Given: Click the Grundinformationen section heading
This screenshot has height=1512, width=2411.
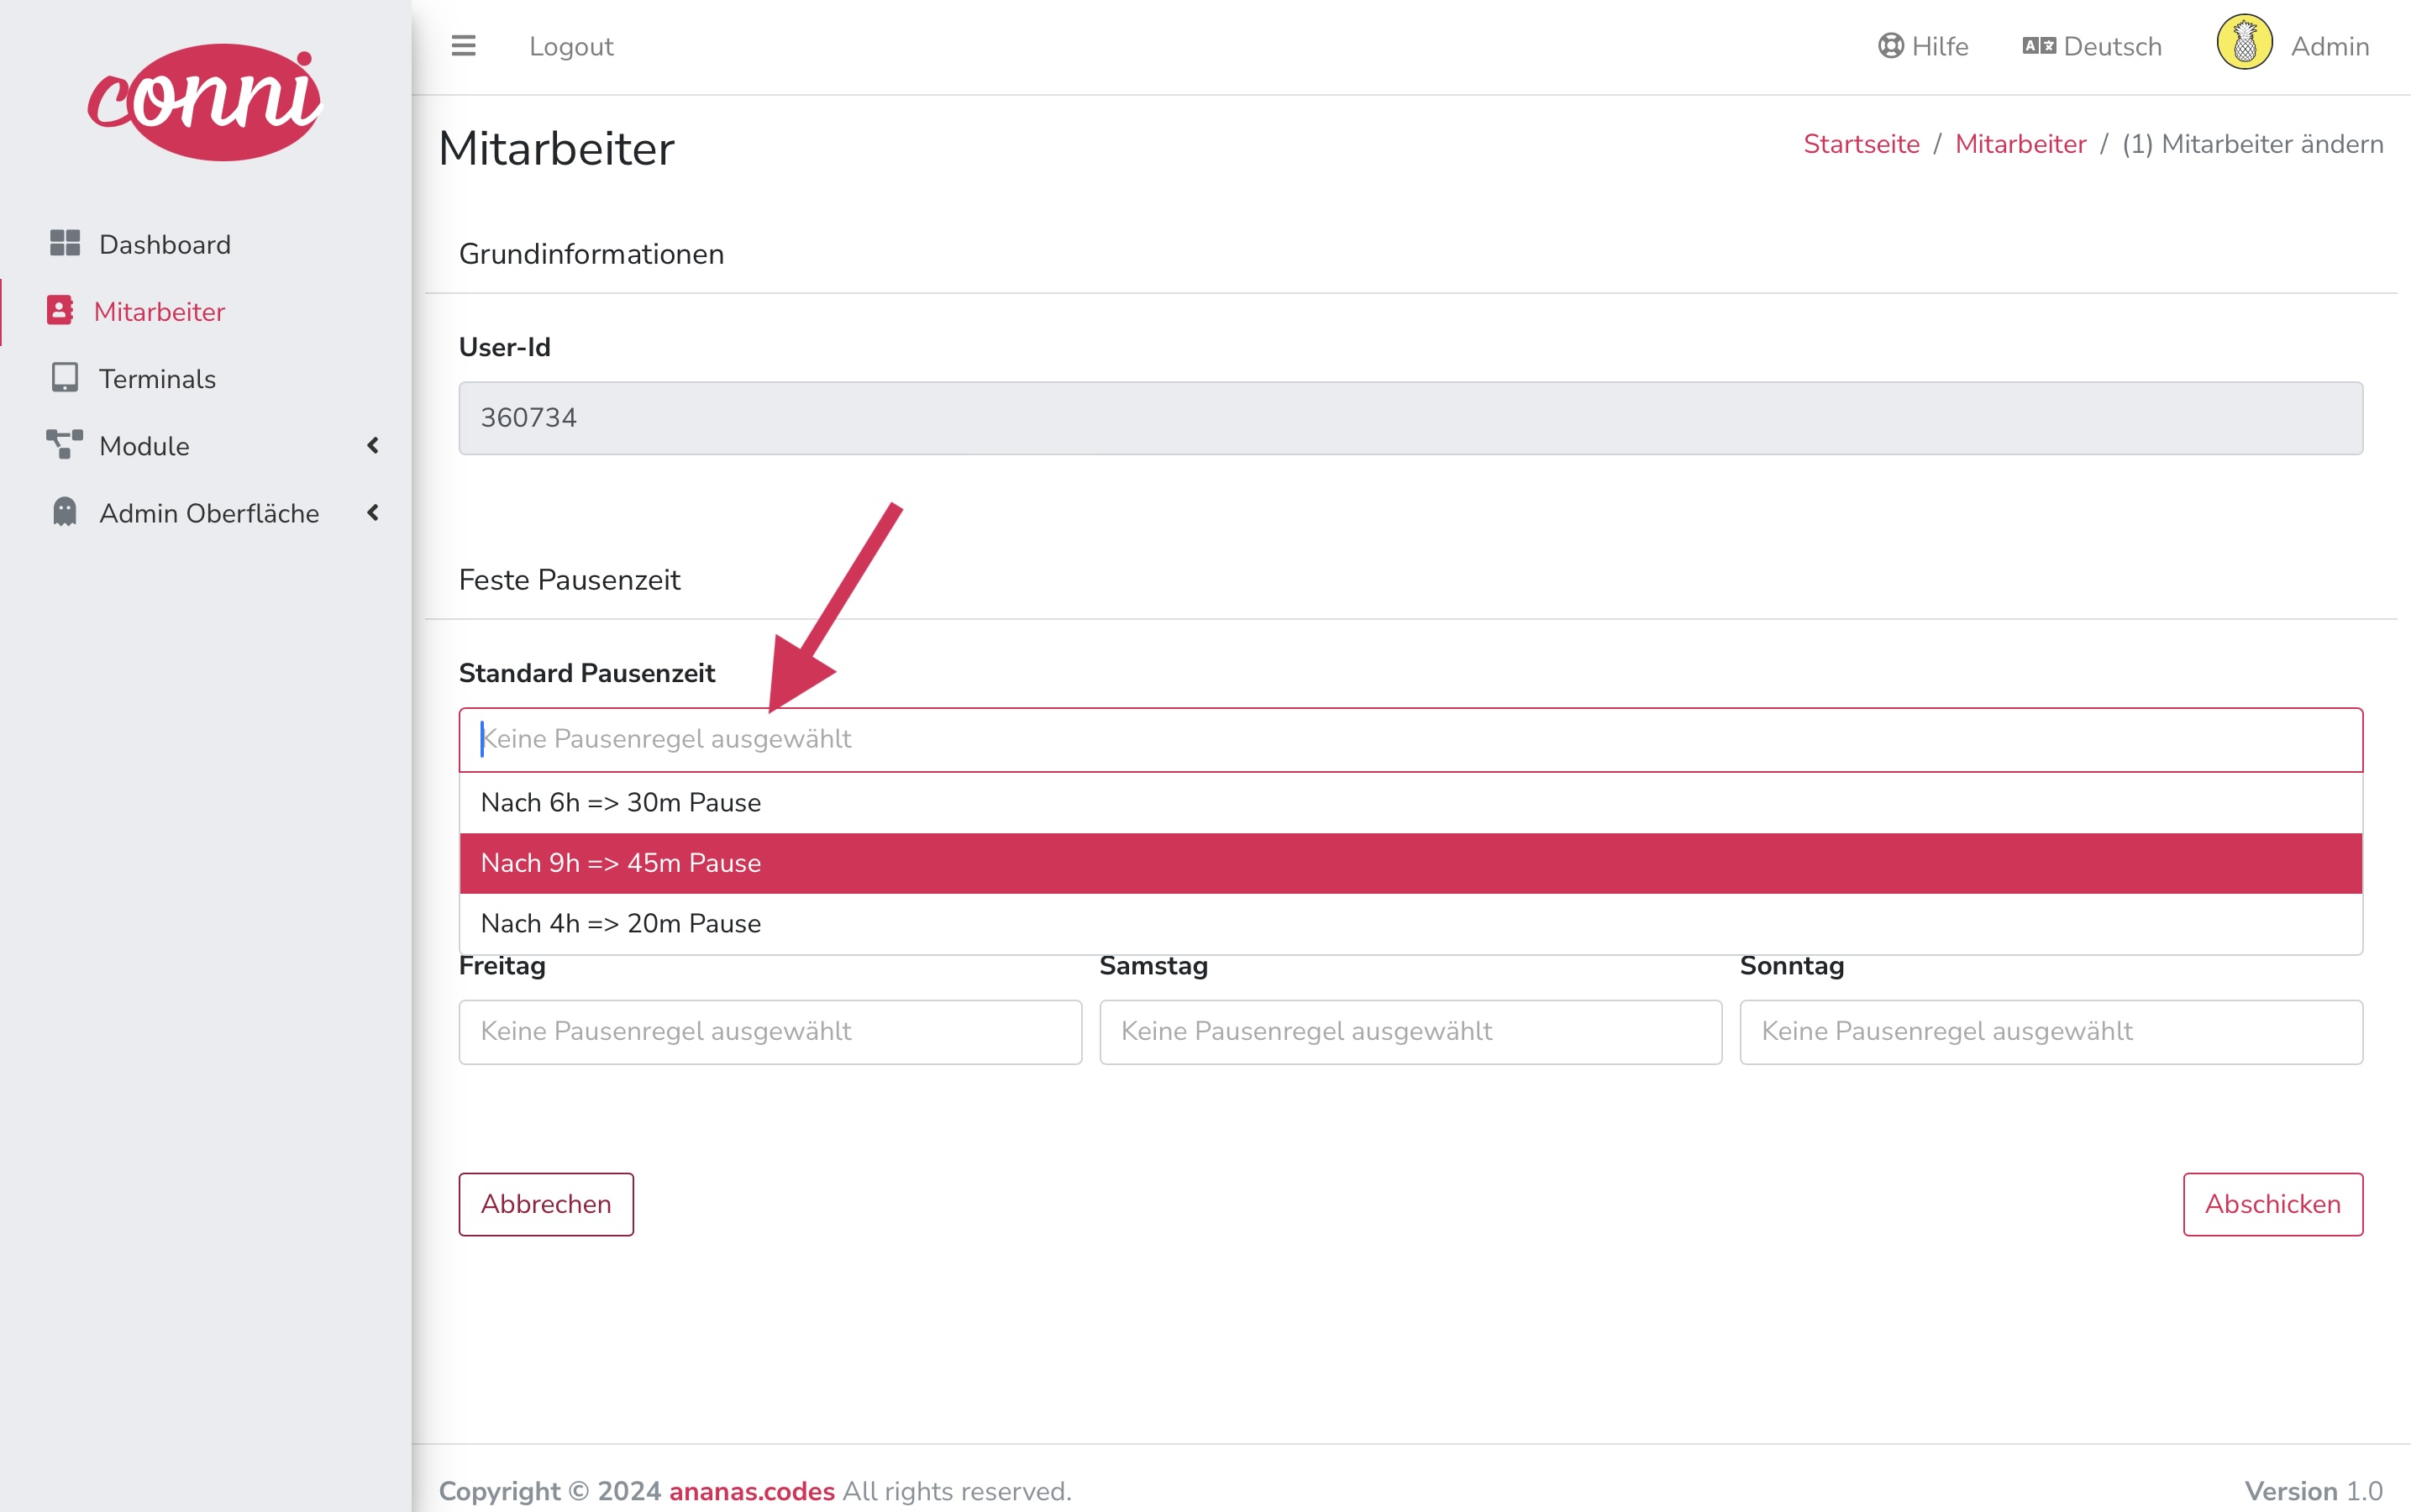Looking at the screenshot, I should (x=591, y=254).
